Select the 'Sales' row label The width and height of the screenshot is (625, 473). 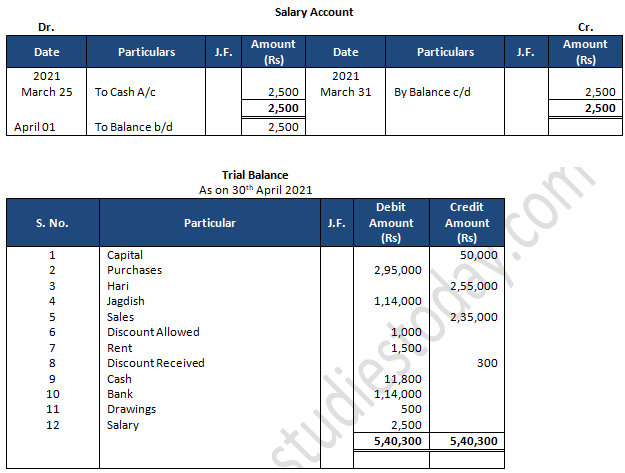click(120, 317)
